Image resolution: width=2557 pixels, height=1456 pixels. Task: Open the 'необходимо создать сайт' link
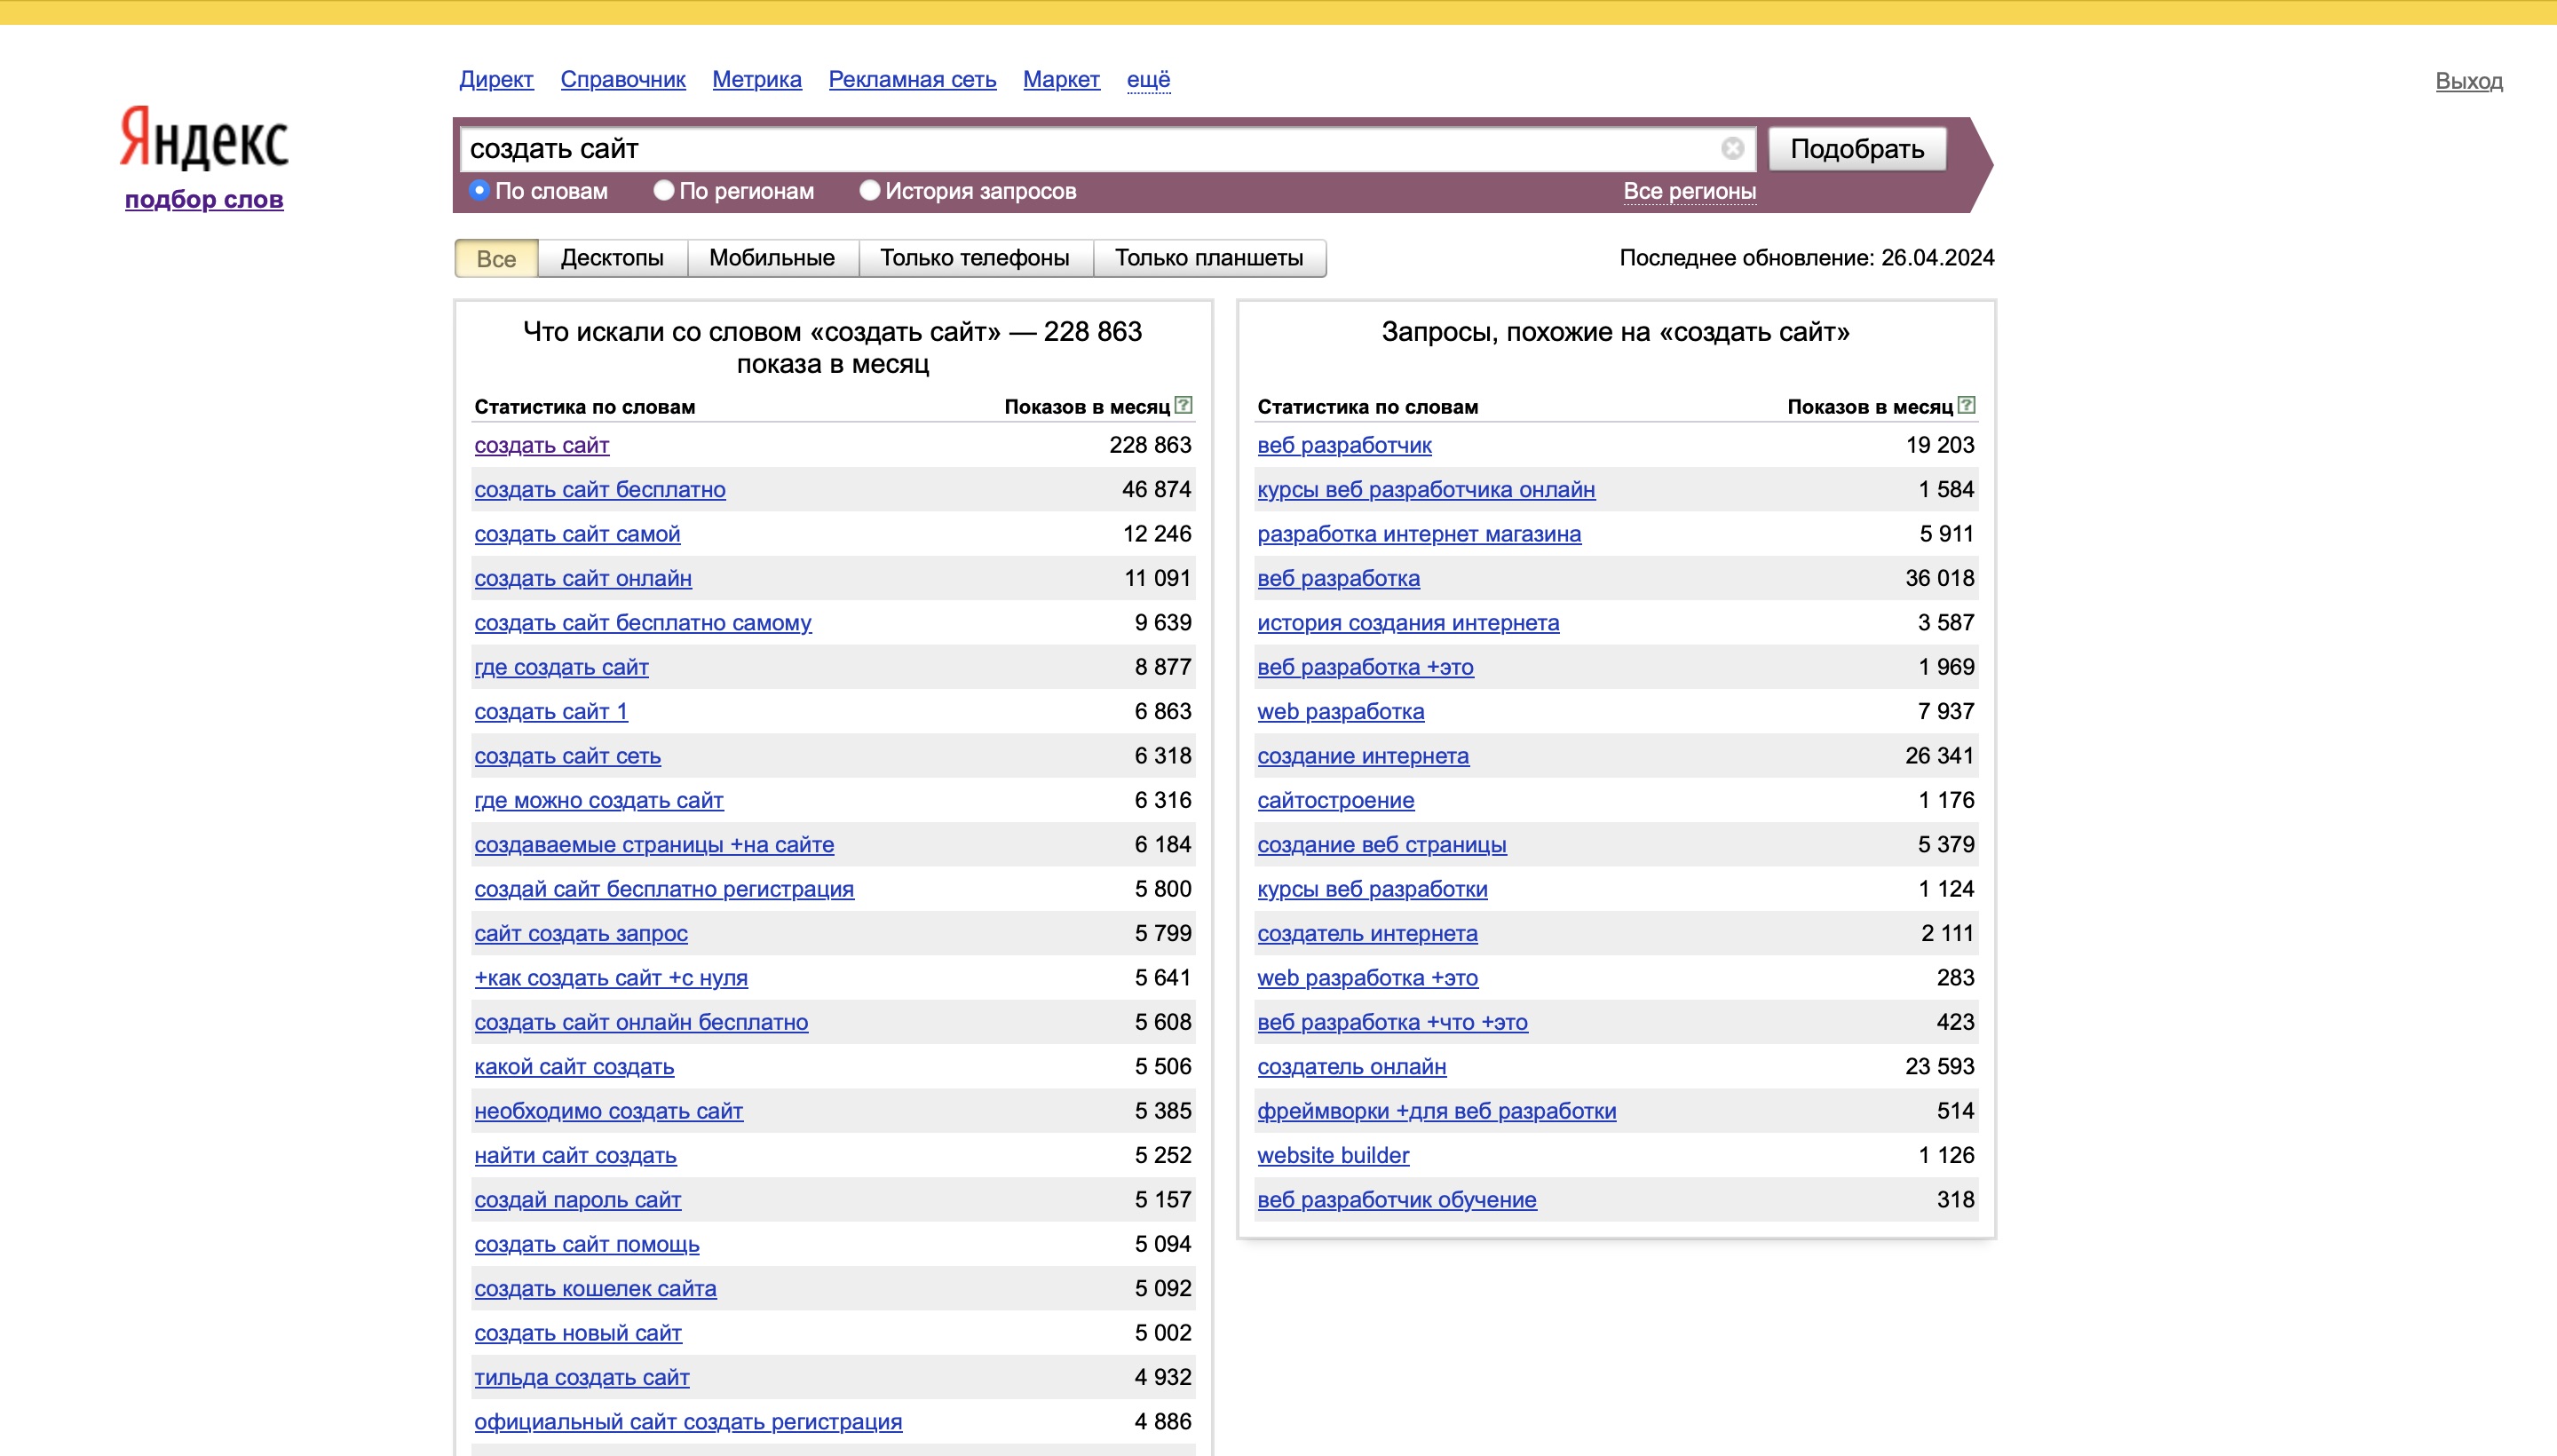(x=609, y=1111)
